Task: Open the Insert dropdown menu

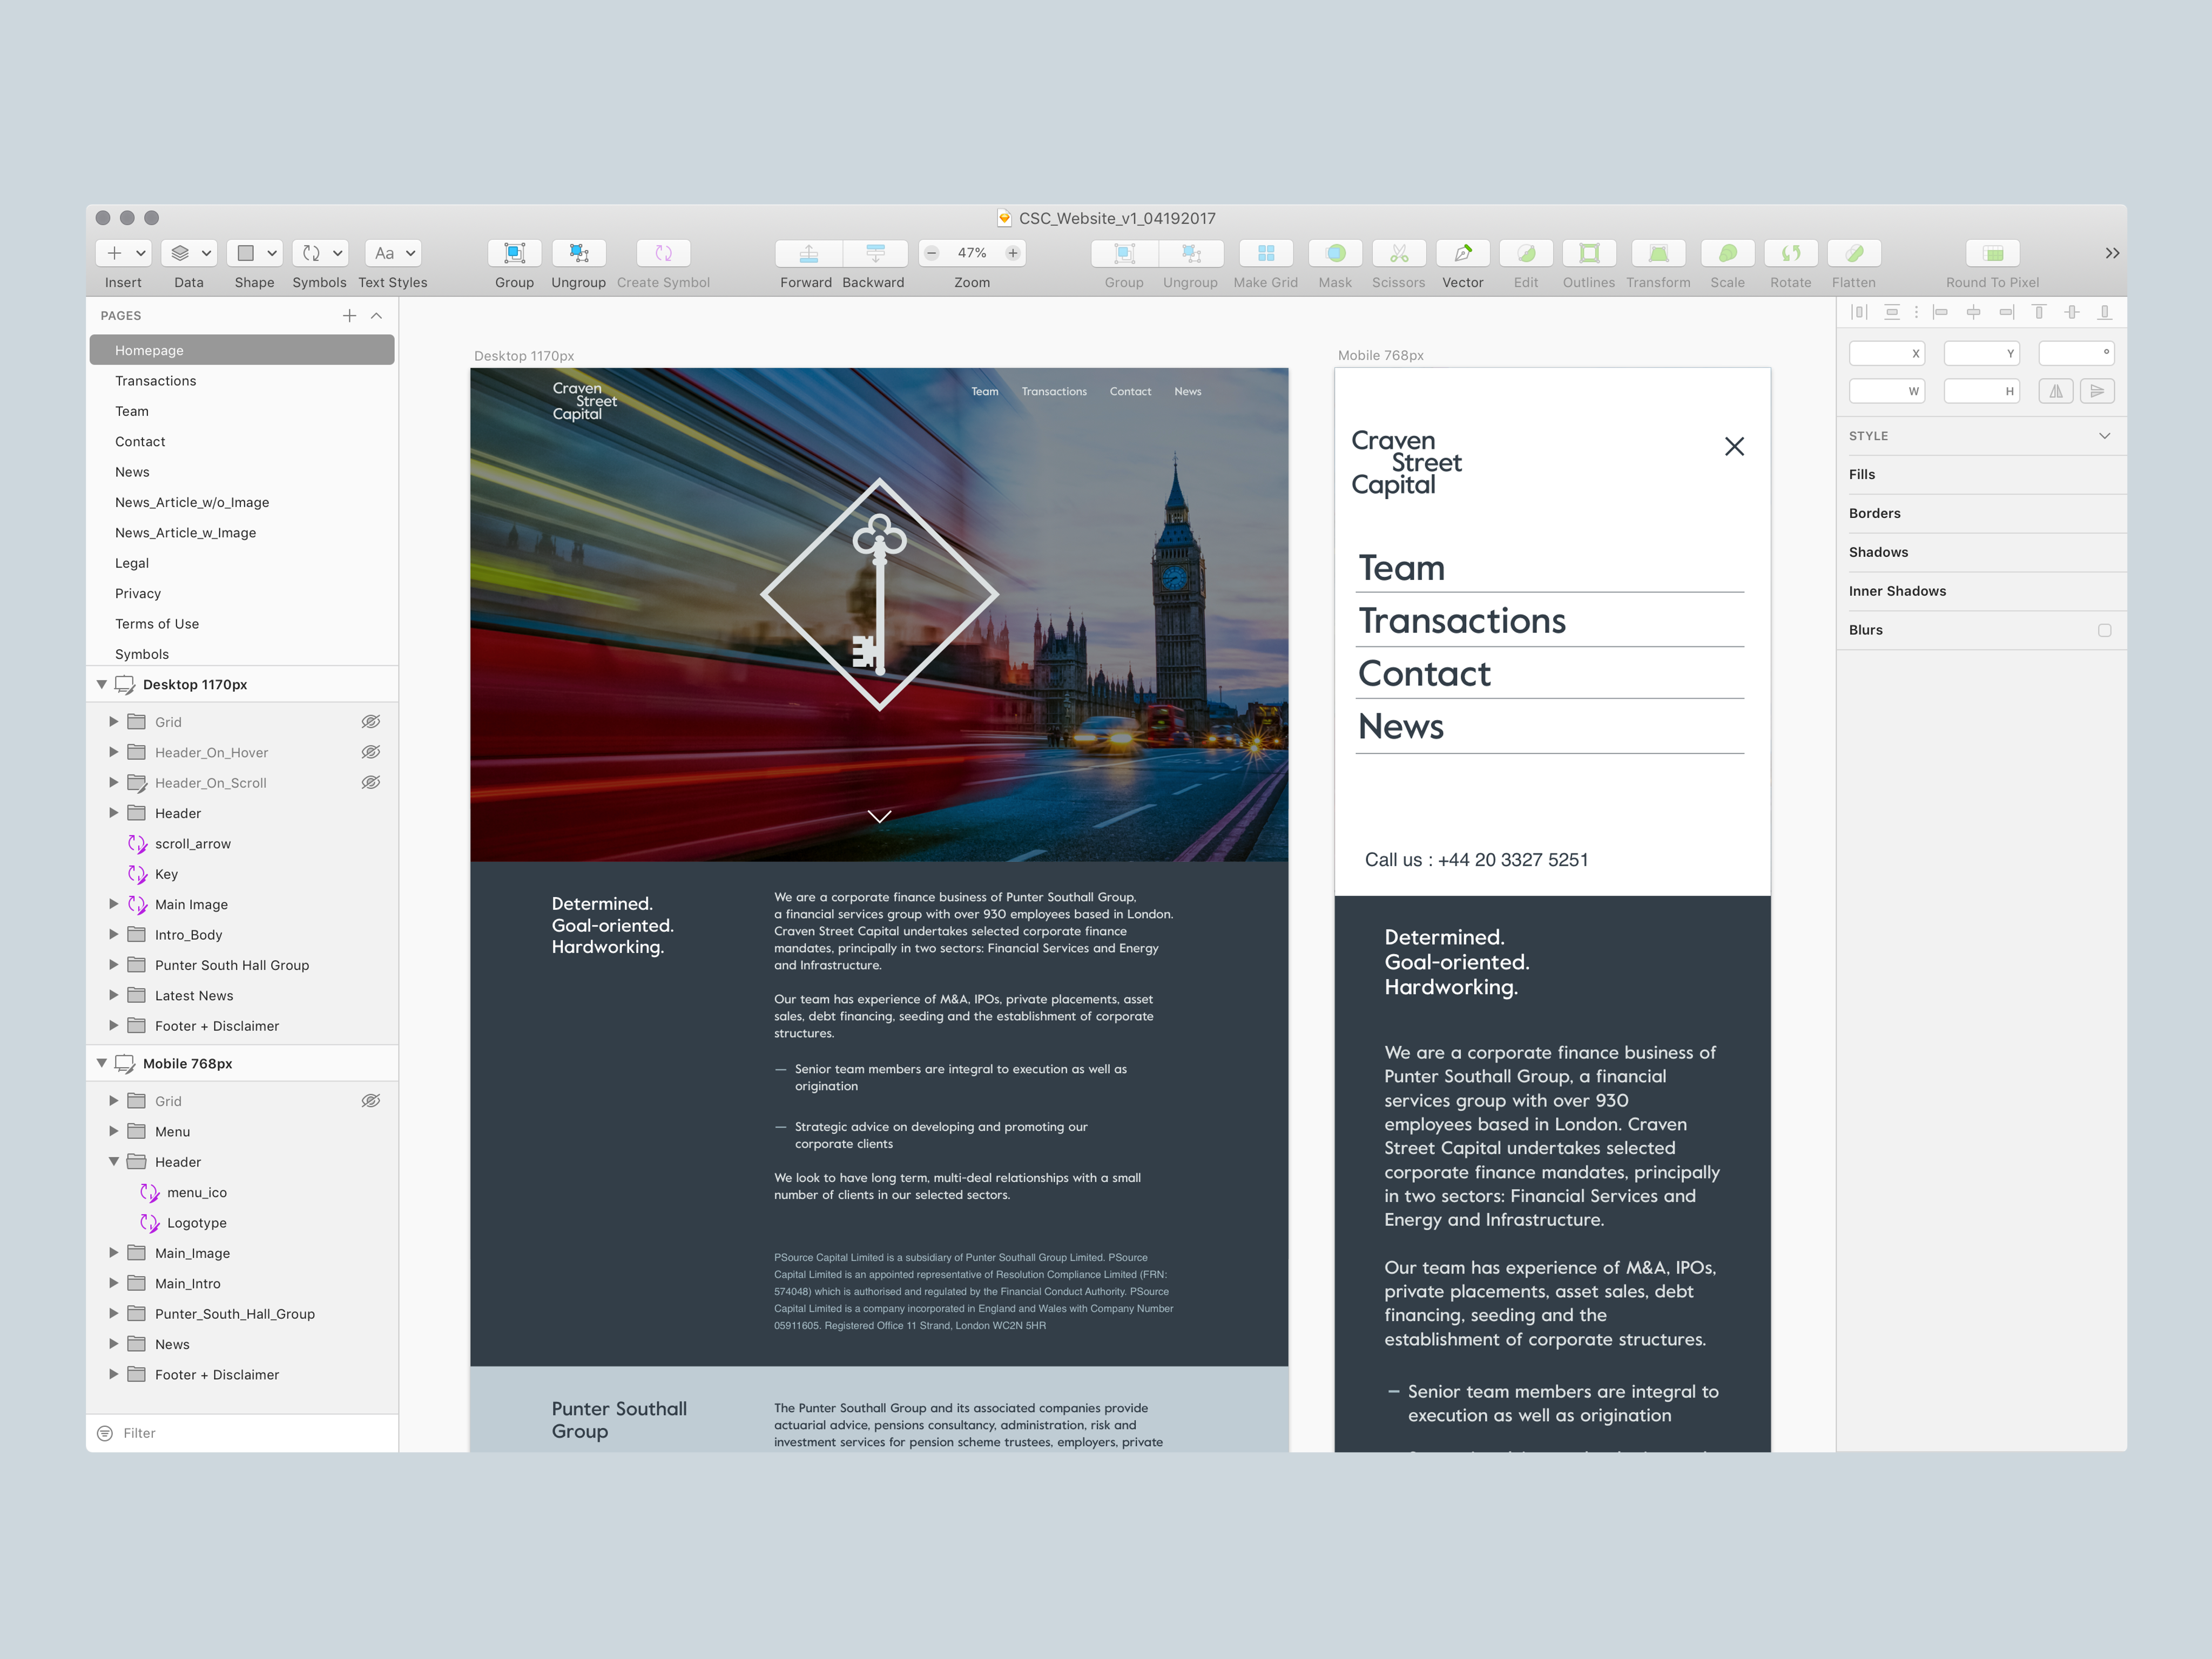Action: (124, 253)
